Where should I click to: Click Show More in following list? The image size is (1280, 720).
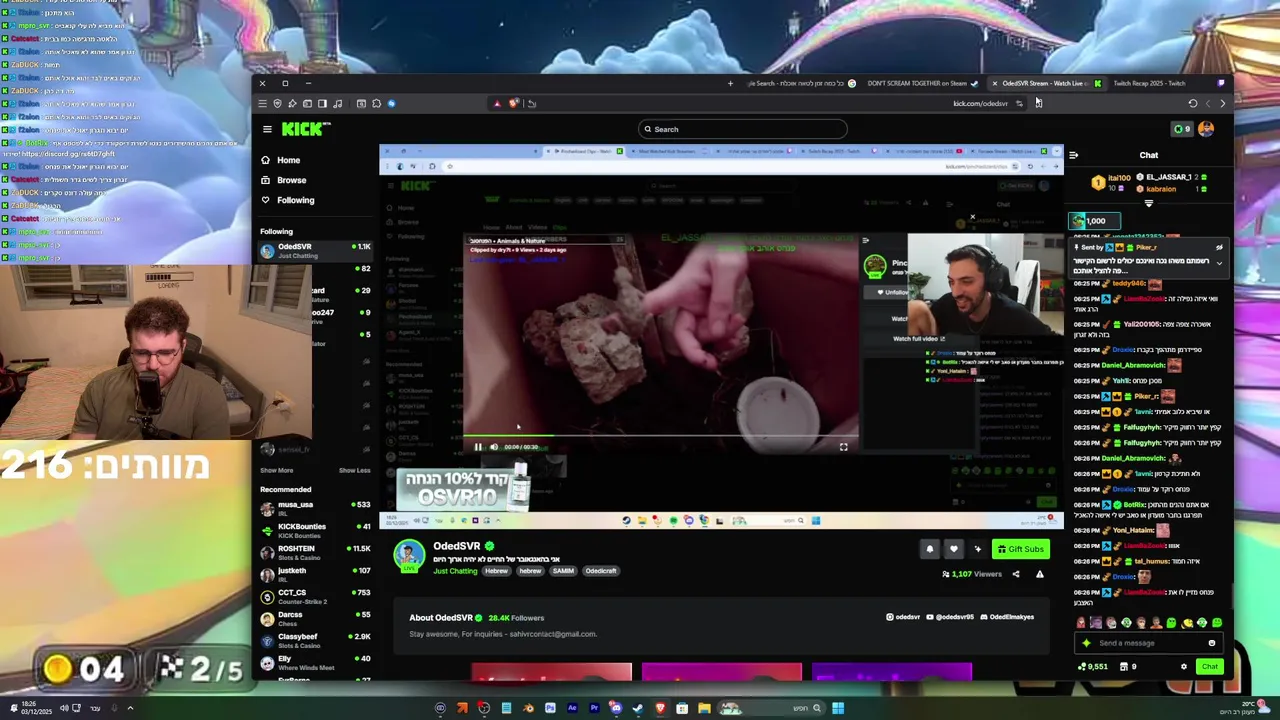click(277, 470)
